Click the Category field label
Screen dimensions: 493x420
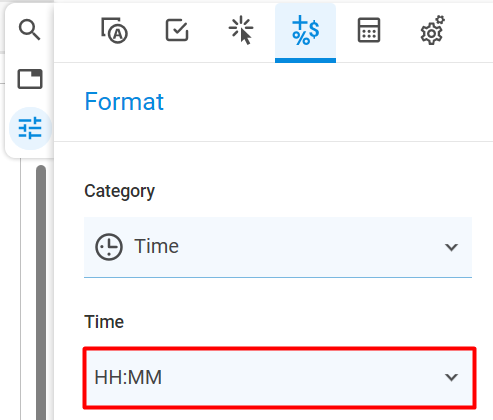(x=119, y=191)
